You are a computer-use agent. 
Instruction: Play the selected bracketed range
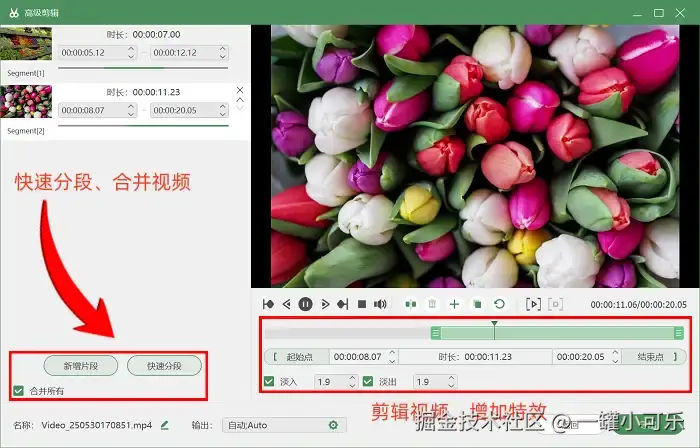pyautogui.click(x=533, y=304)
